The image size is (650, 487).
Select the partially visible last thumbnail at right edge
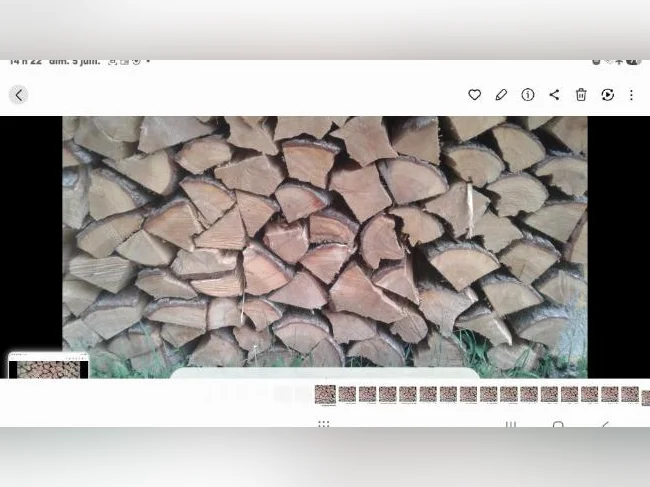coord(646,397)
